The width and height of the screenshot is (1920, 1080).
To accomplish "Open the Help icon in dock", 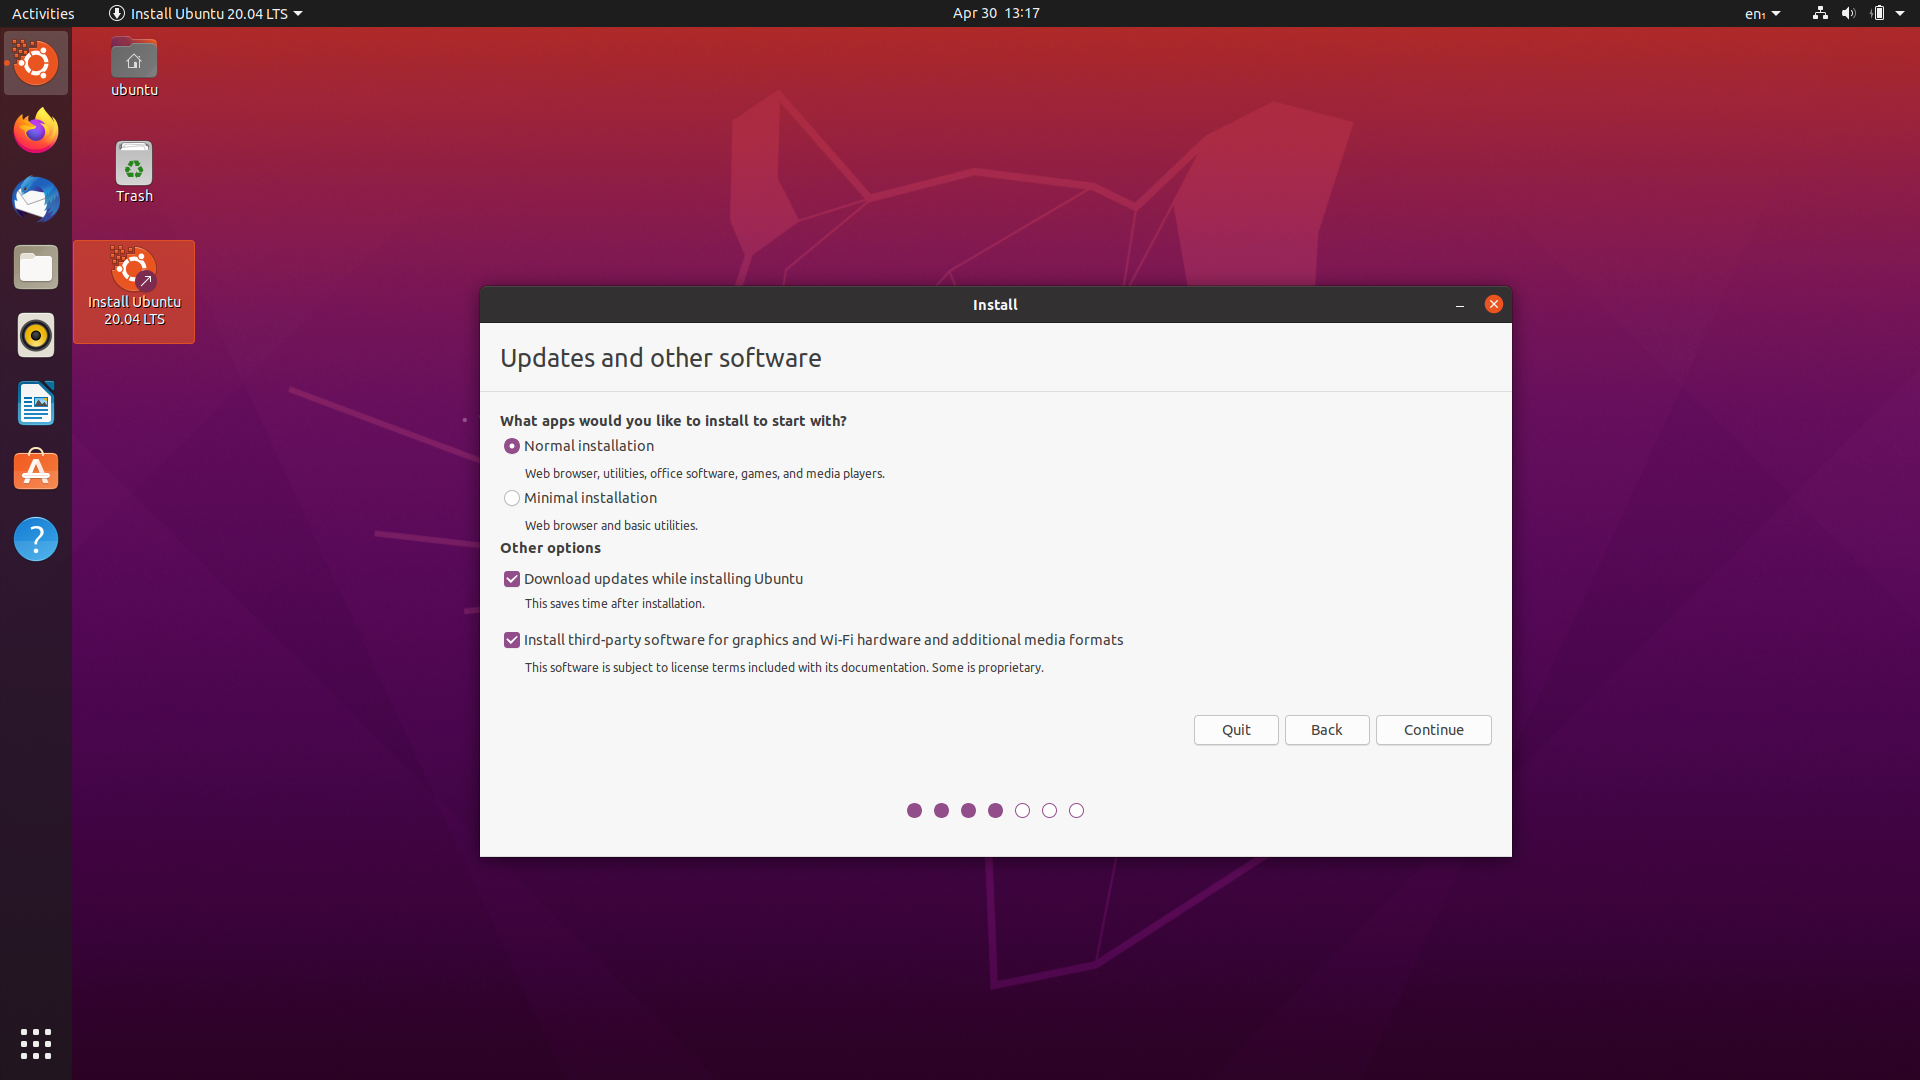I will 36,539.
